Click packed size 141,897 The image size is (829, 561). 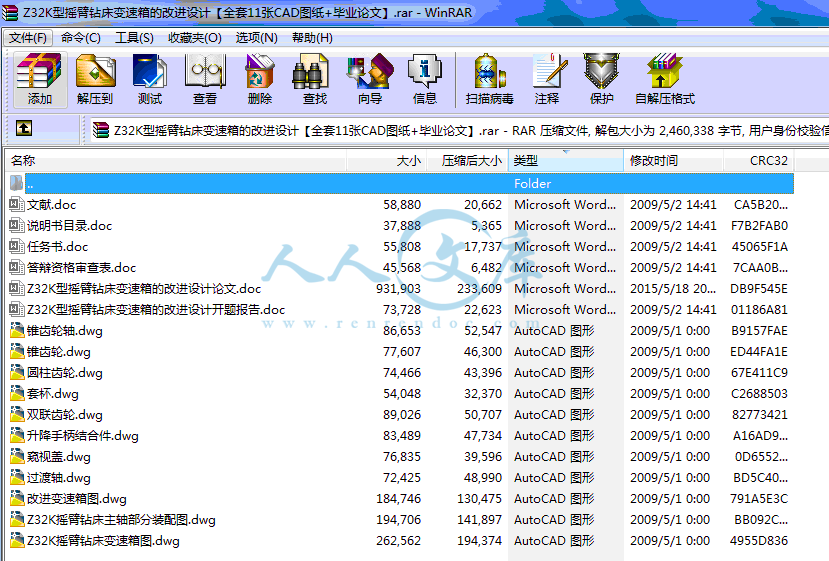[480, 520]
